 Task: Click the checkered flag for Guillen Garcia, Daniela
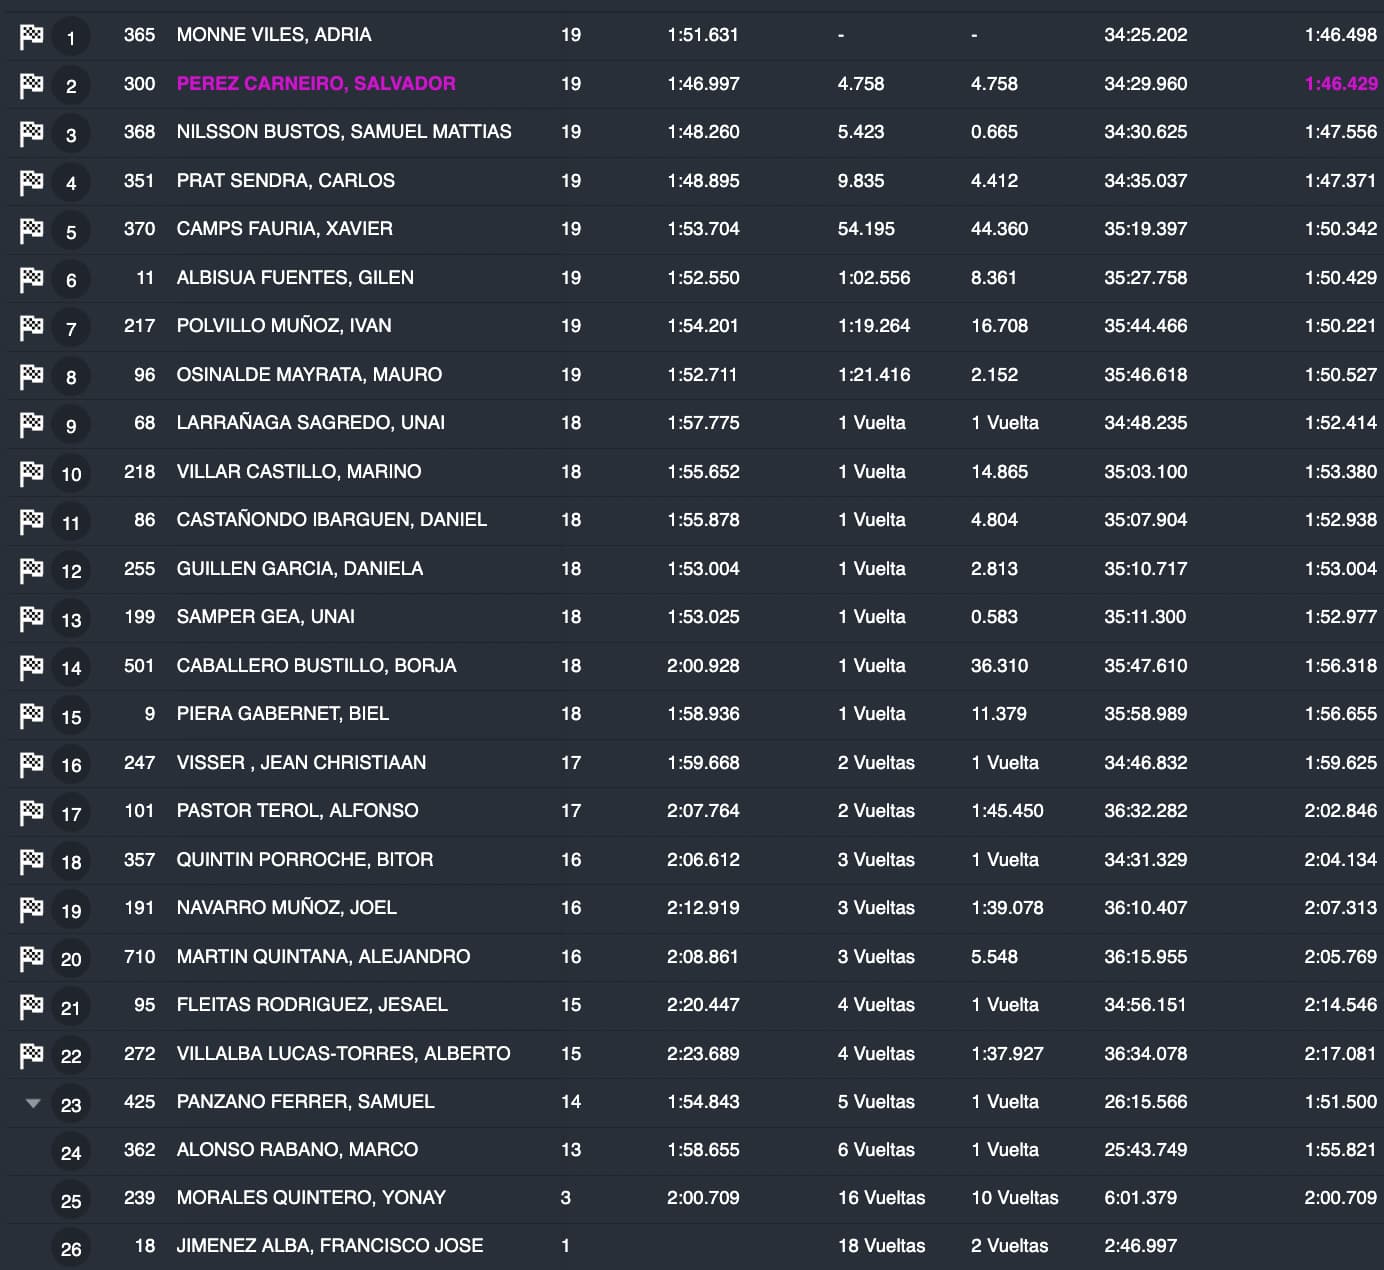tap(31, 570)
